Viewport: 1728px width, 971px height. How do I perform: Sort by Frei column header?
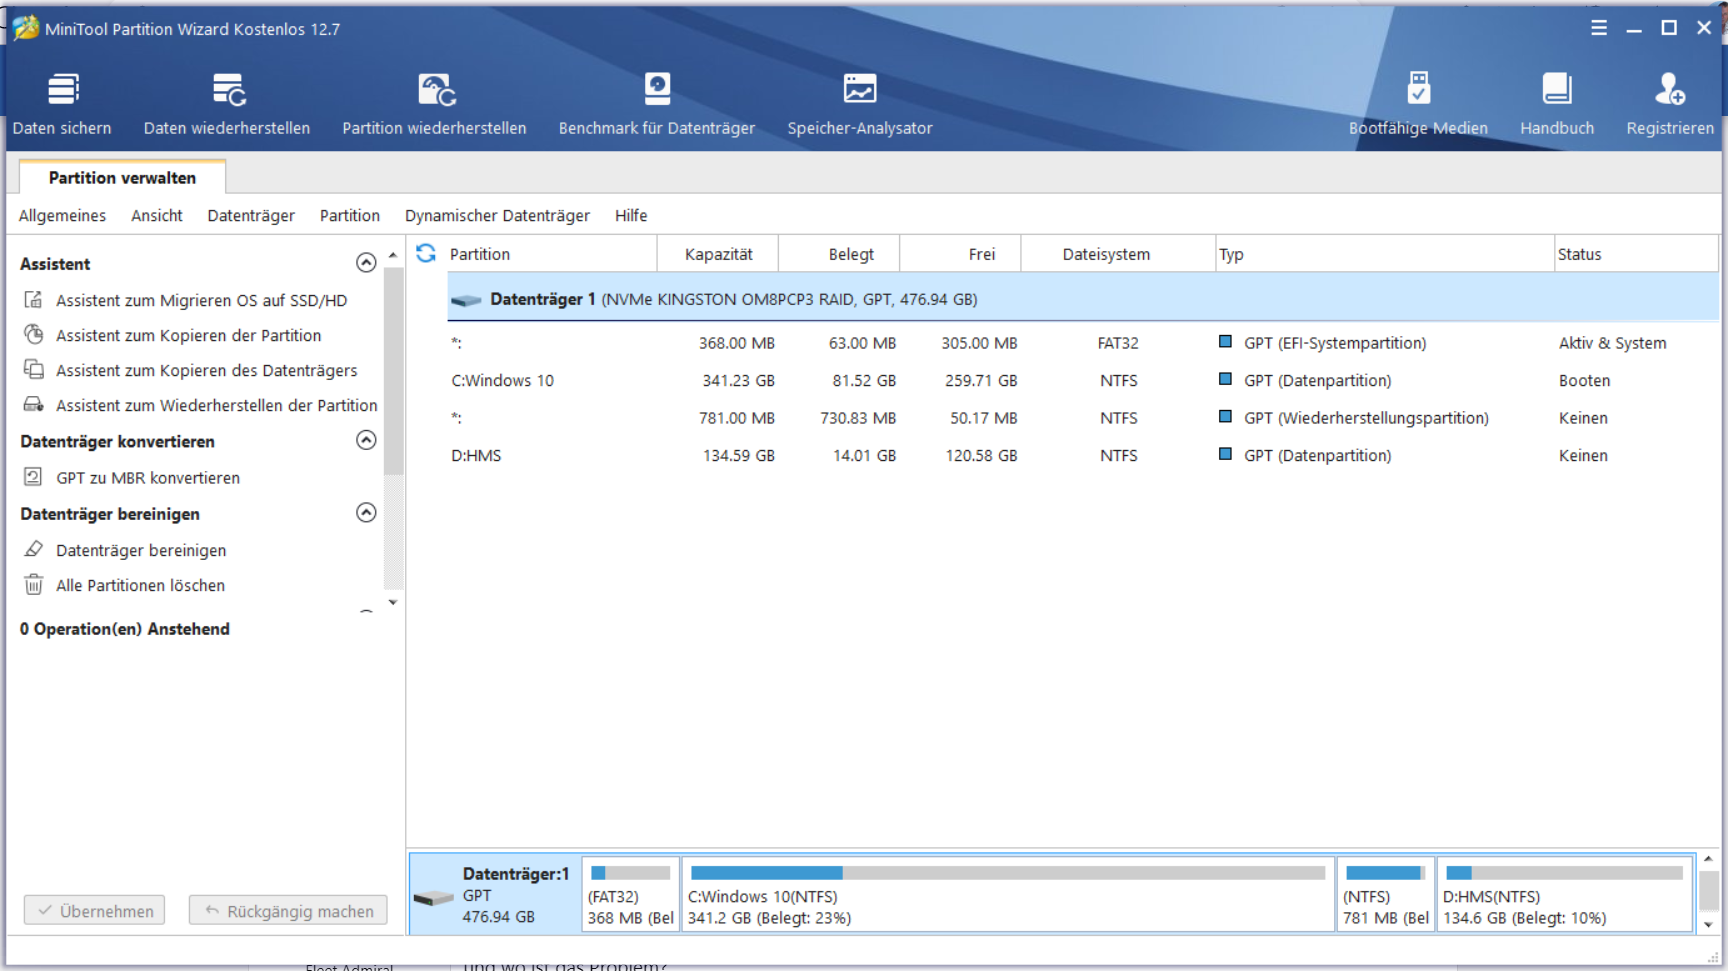click(961, 254)
